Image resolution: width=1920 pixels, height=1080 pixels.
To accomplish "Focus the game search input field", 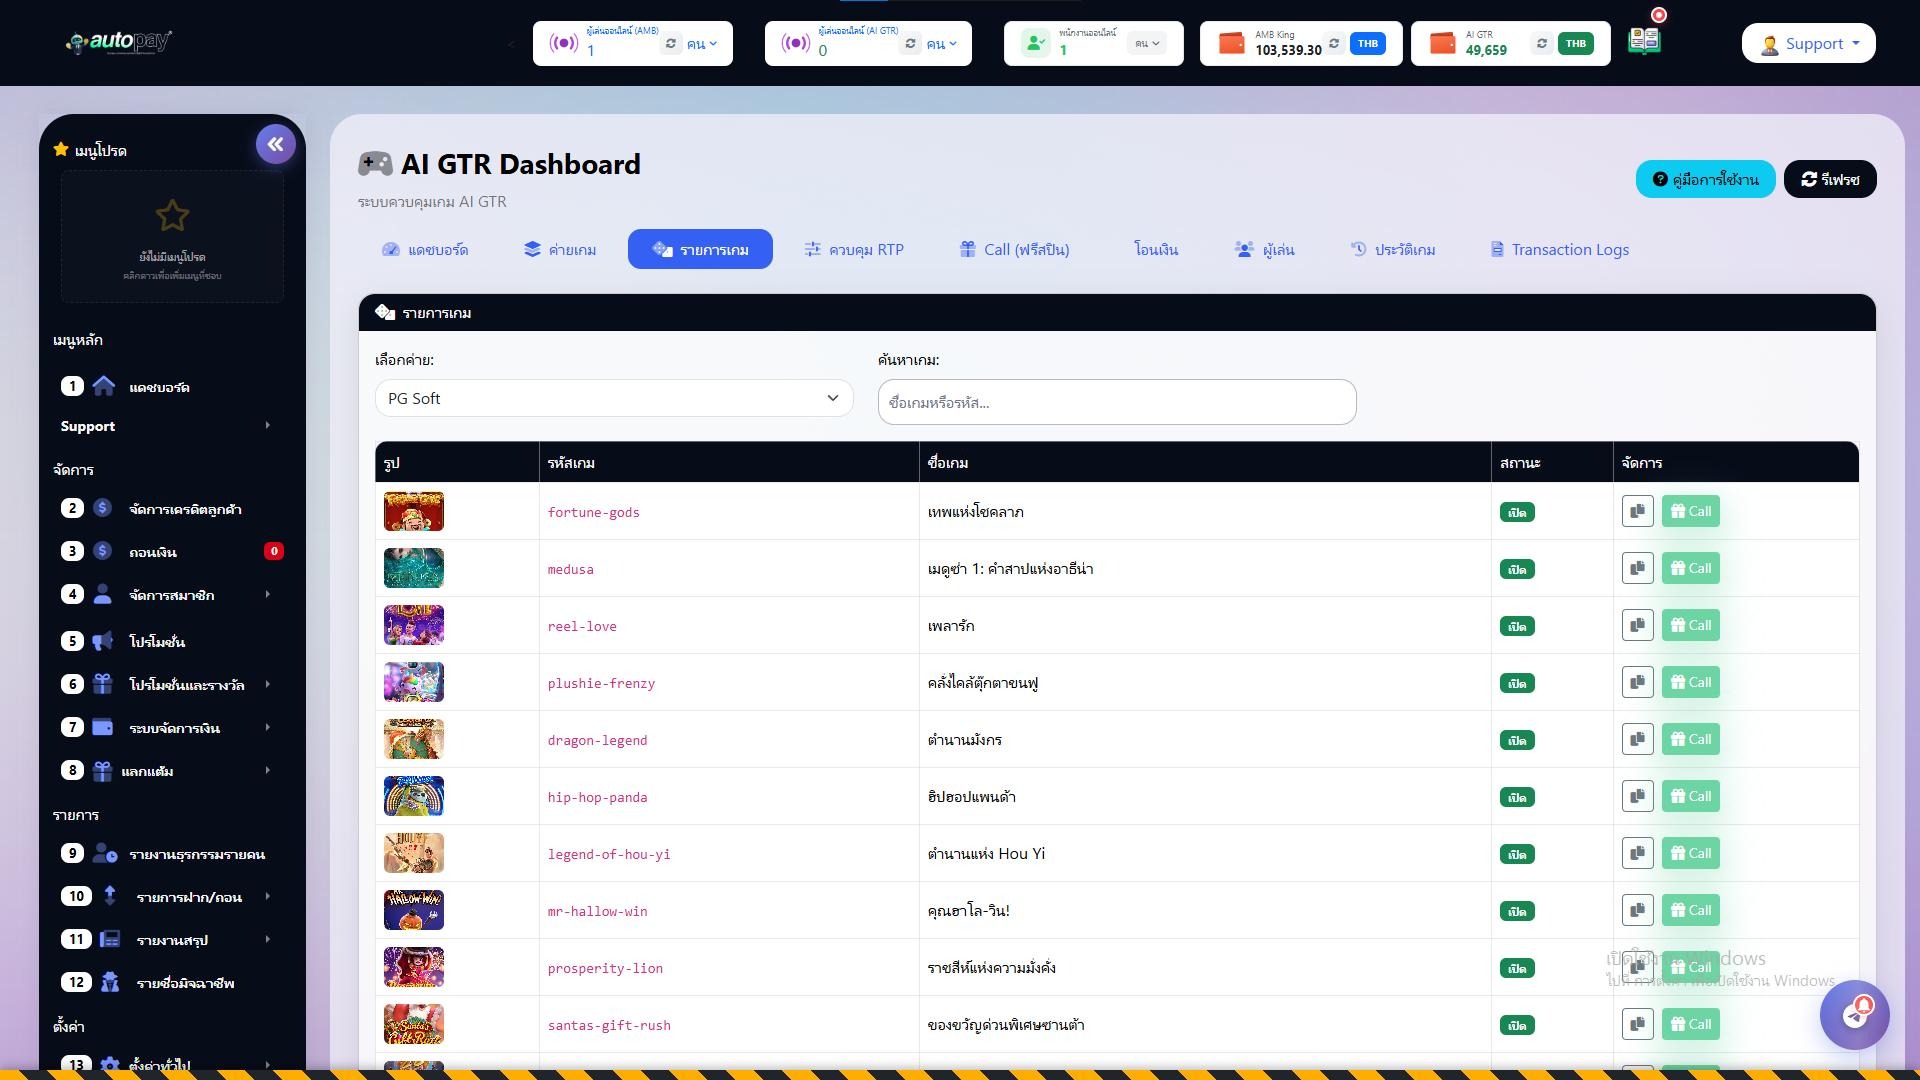I will coord(1116,402).
